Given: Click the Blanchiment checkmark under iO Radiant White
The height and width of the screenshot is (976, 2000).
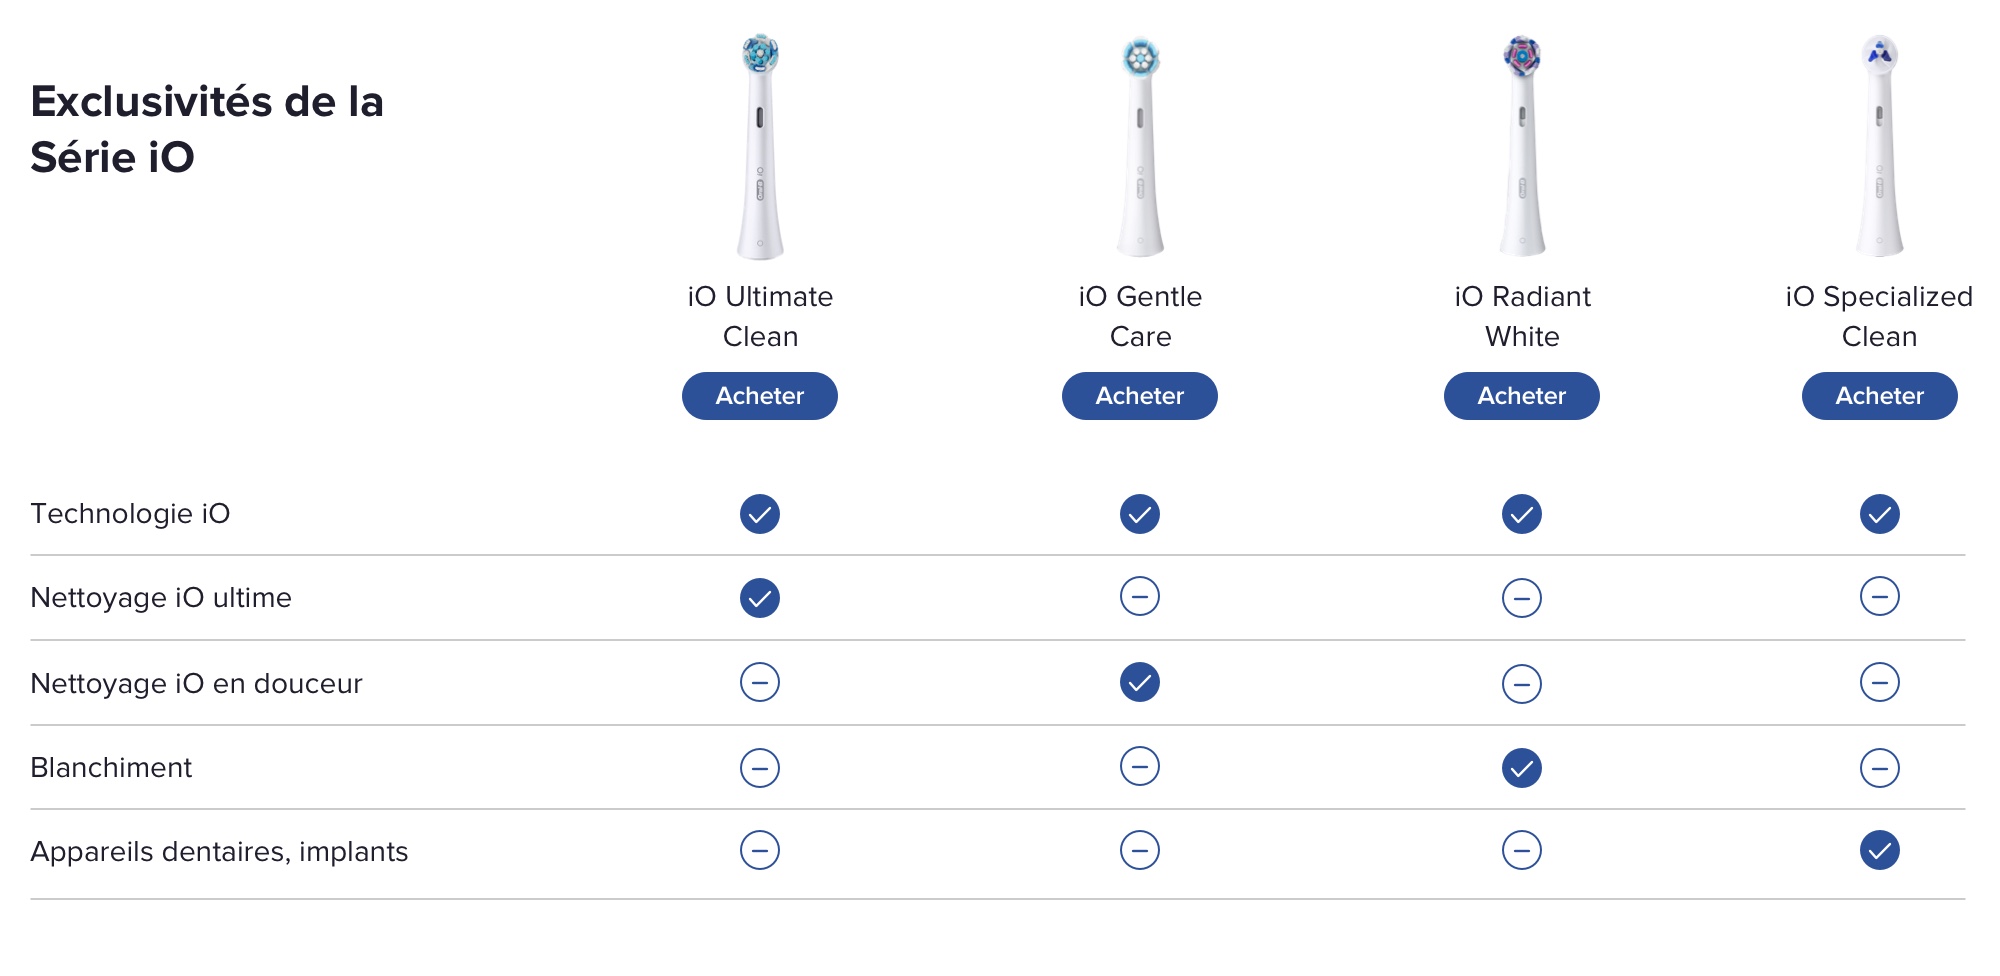Looking at the screenshot, I should 1521,768.
